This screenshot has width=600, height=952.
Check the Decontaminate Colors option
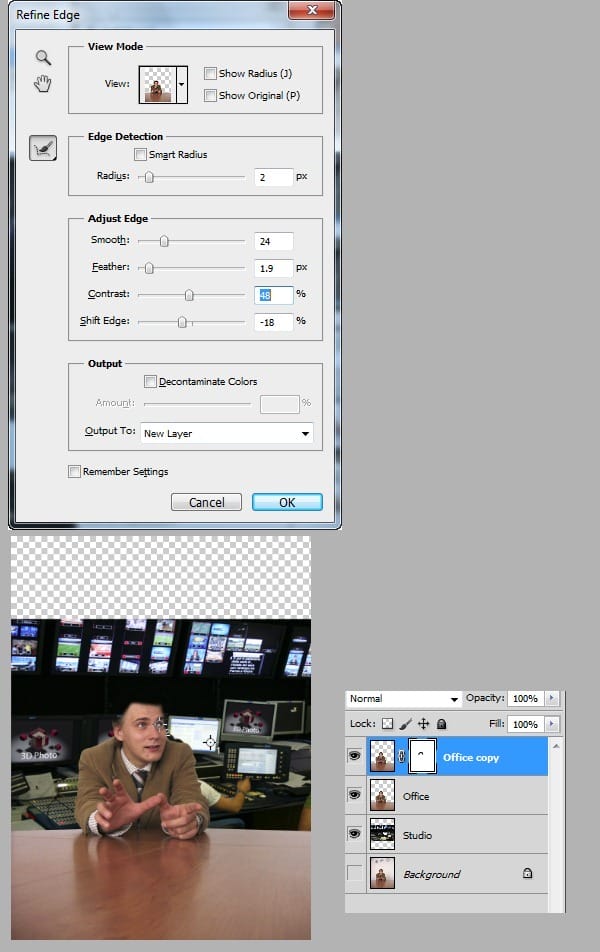(150, 381)
